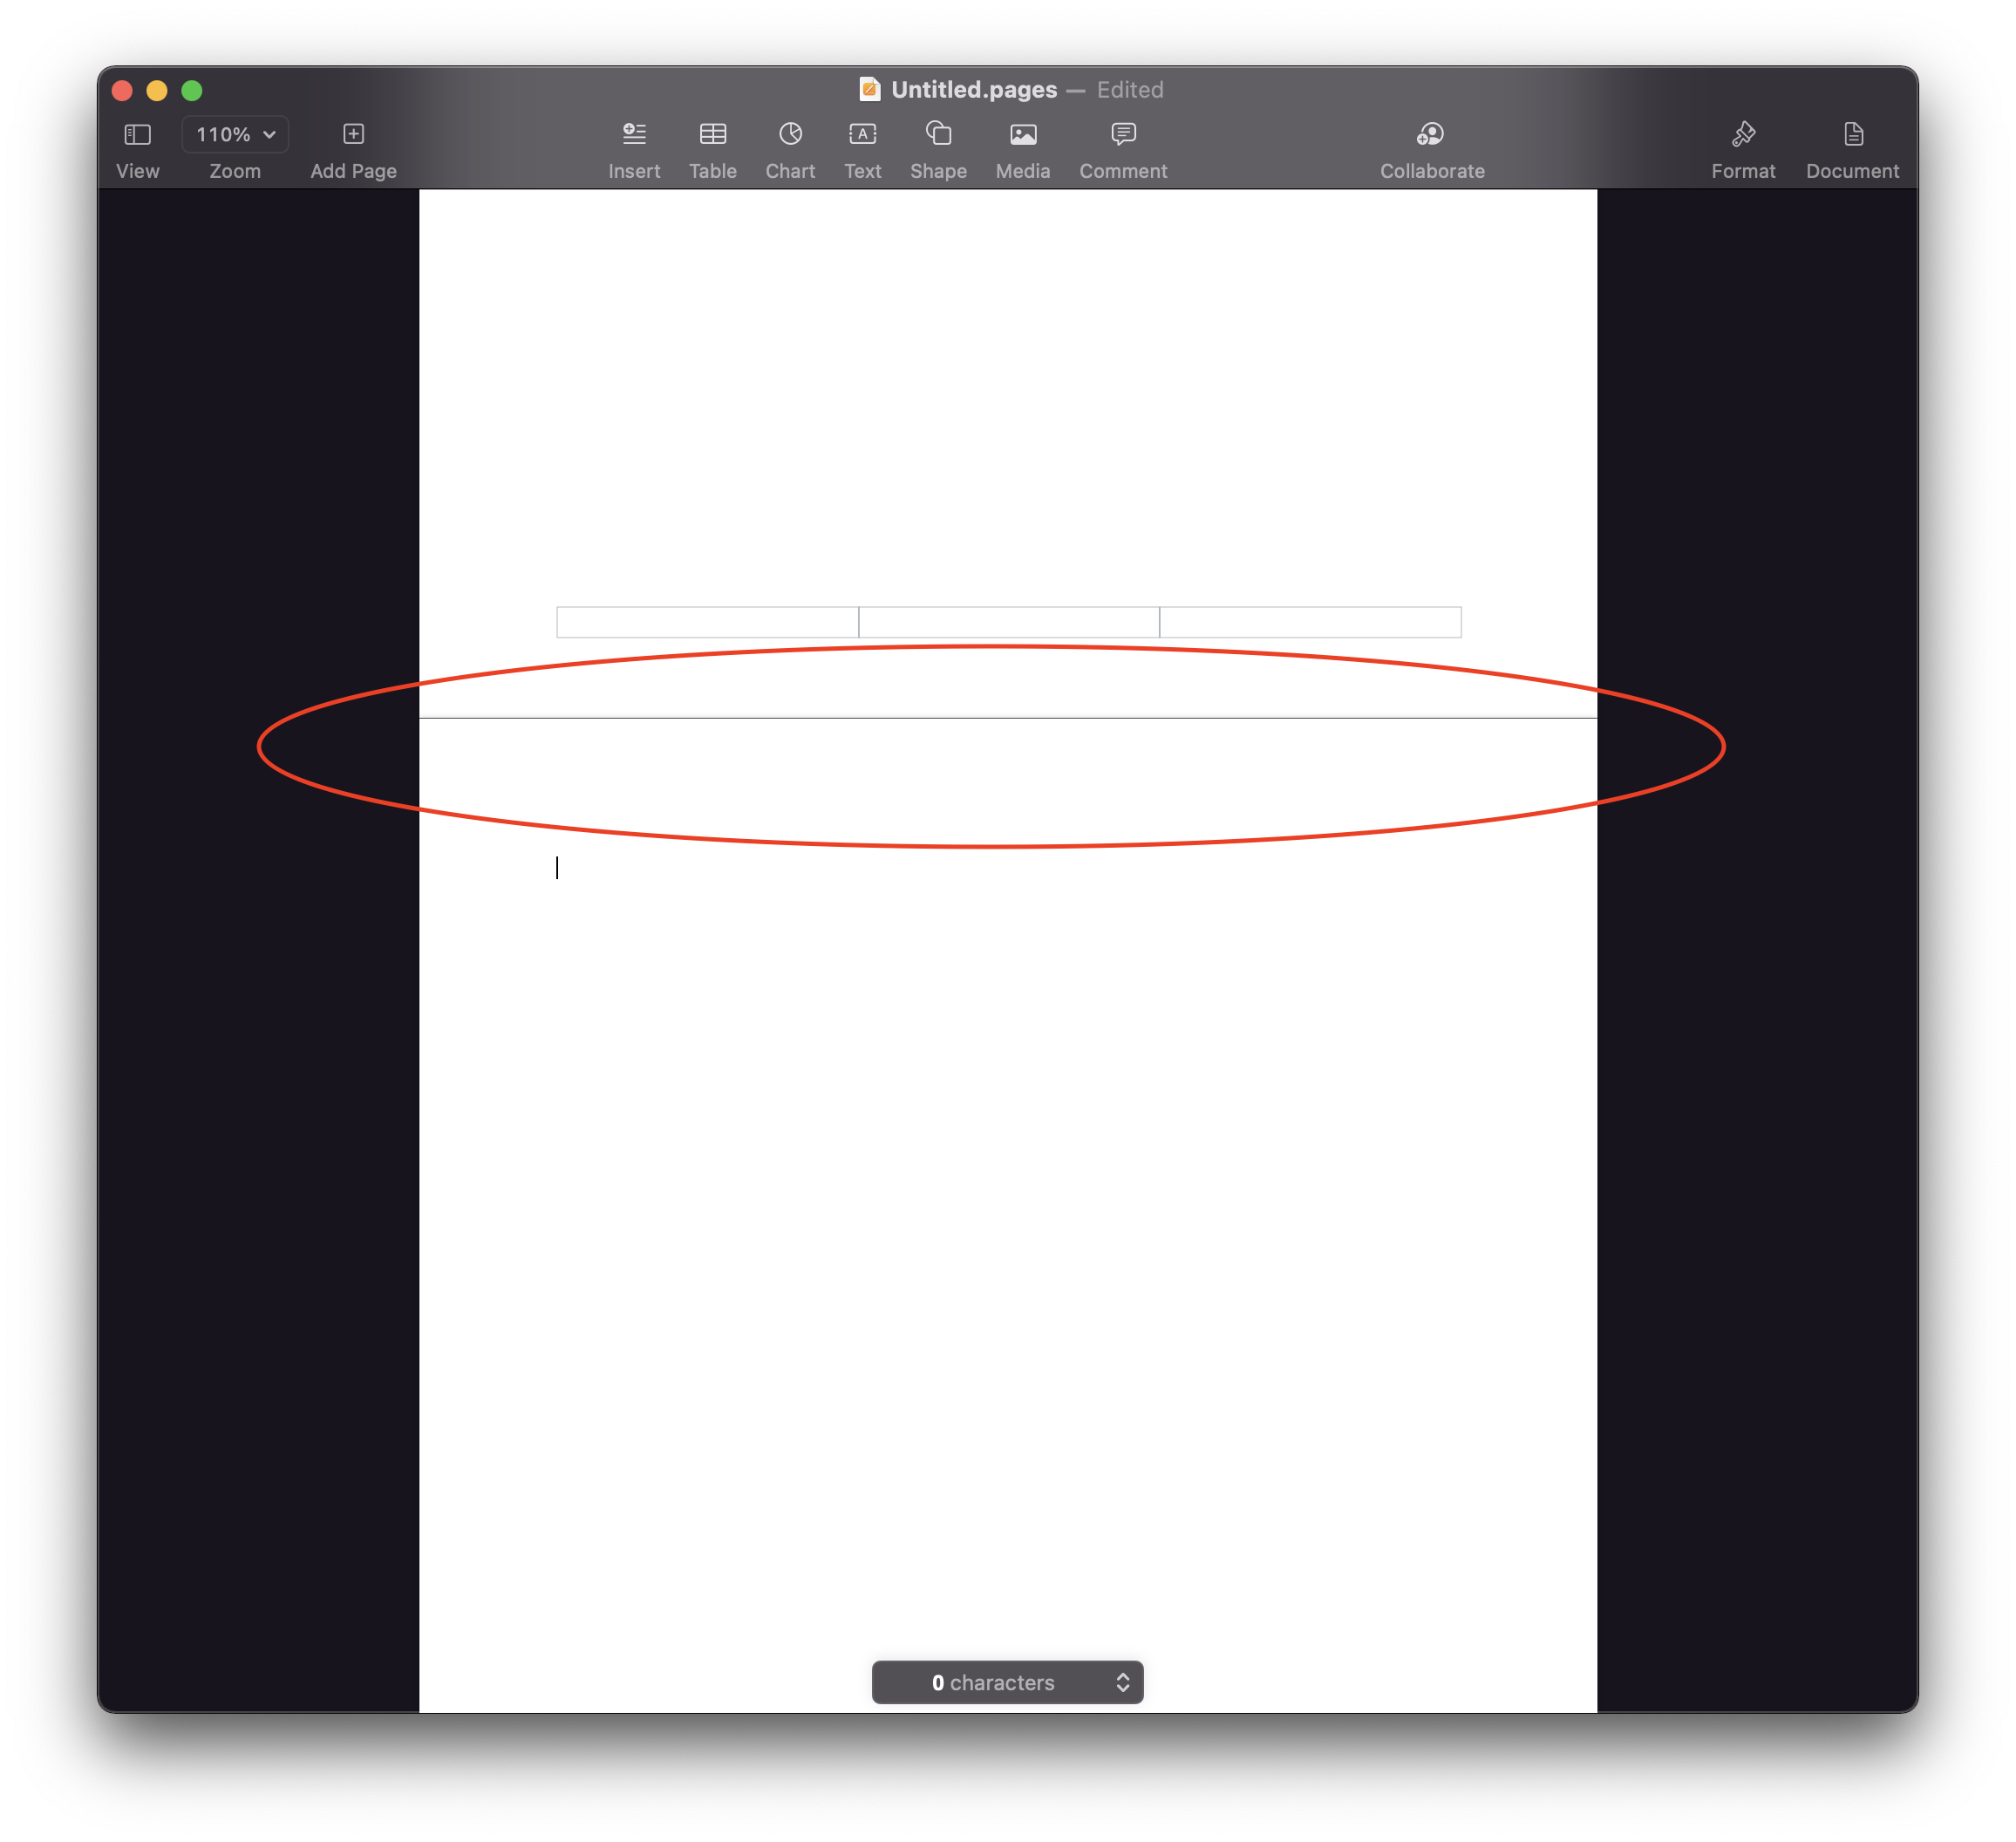Click the Untitled.pages document title
The image size is (2016, 1842).
973,90
